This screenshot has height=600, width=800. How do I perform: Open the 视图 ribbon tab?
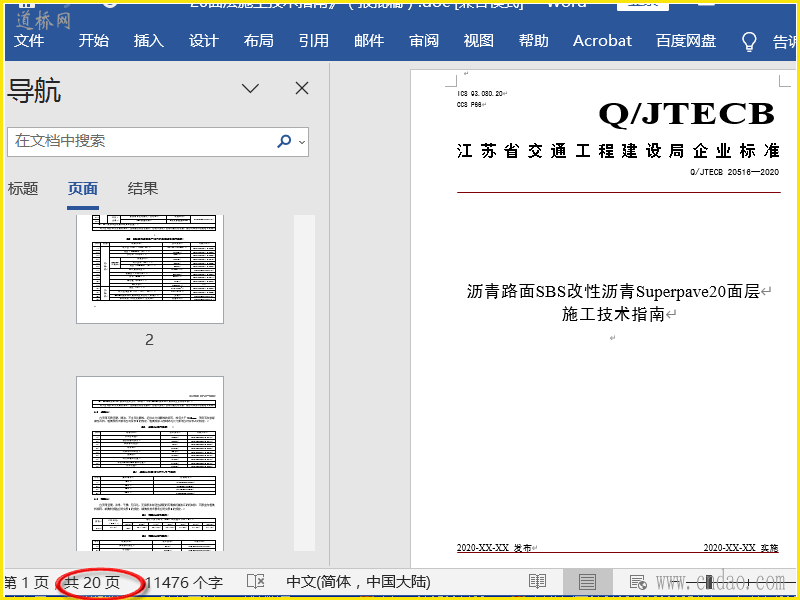point(478,41)
